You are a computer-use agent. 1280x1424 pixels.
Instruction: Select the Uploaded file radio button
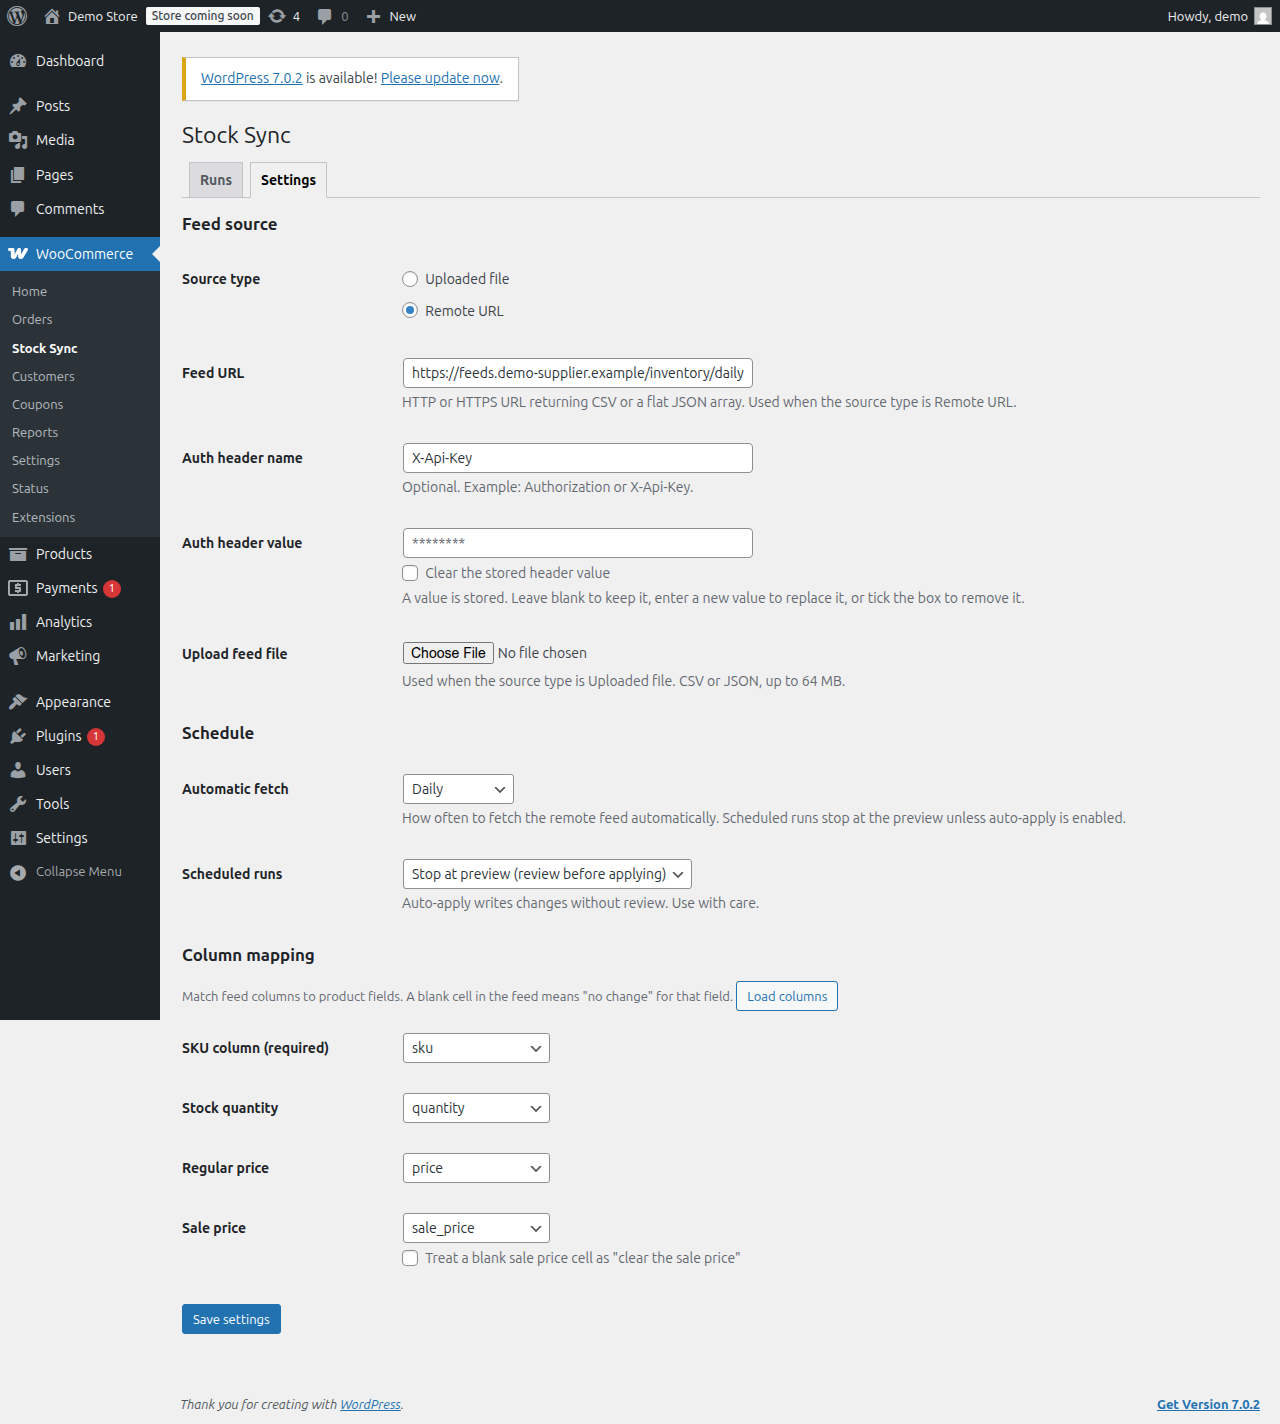click(x=410, y=279)
